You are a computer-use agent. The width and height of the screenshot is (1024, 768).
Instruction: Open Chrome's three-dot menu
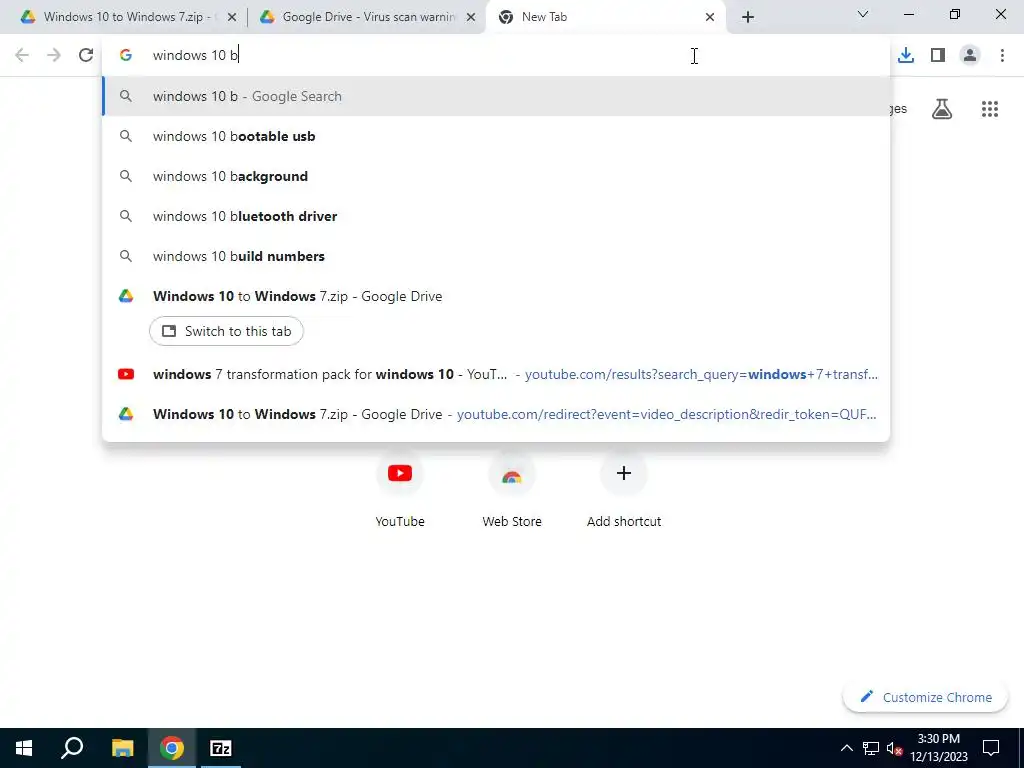[1002, 56]
